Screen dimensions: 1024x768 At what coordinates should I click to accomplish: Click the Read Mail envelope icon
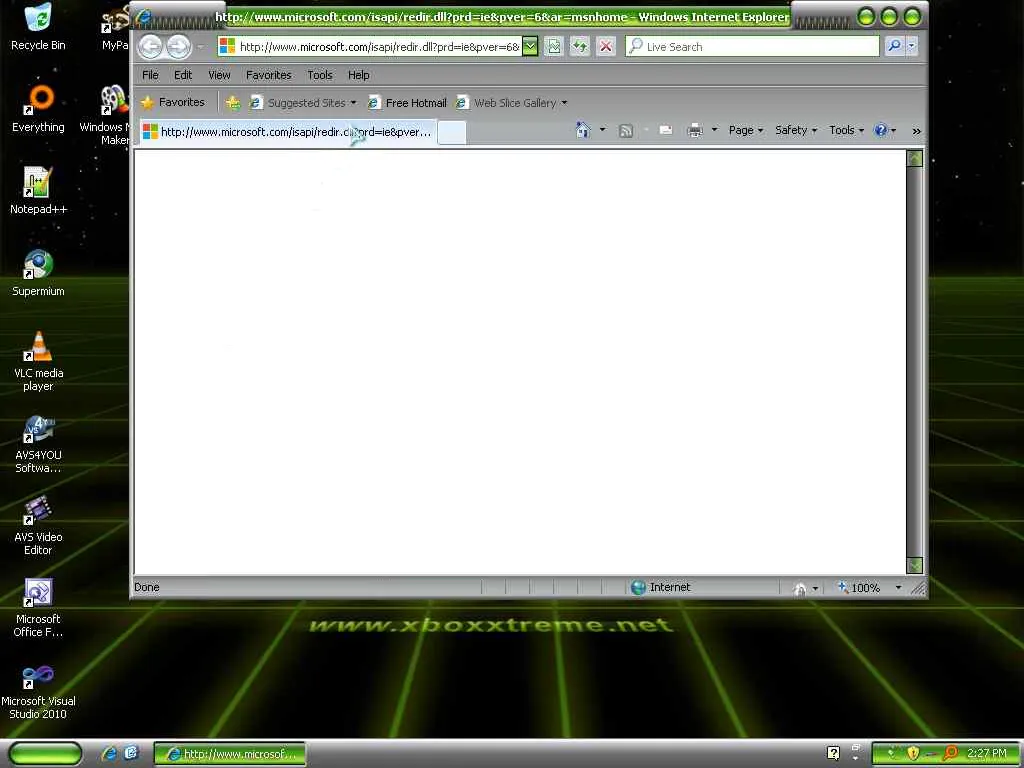(665, 130)
